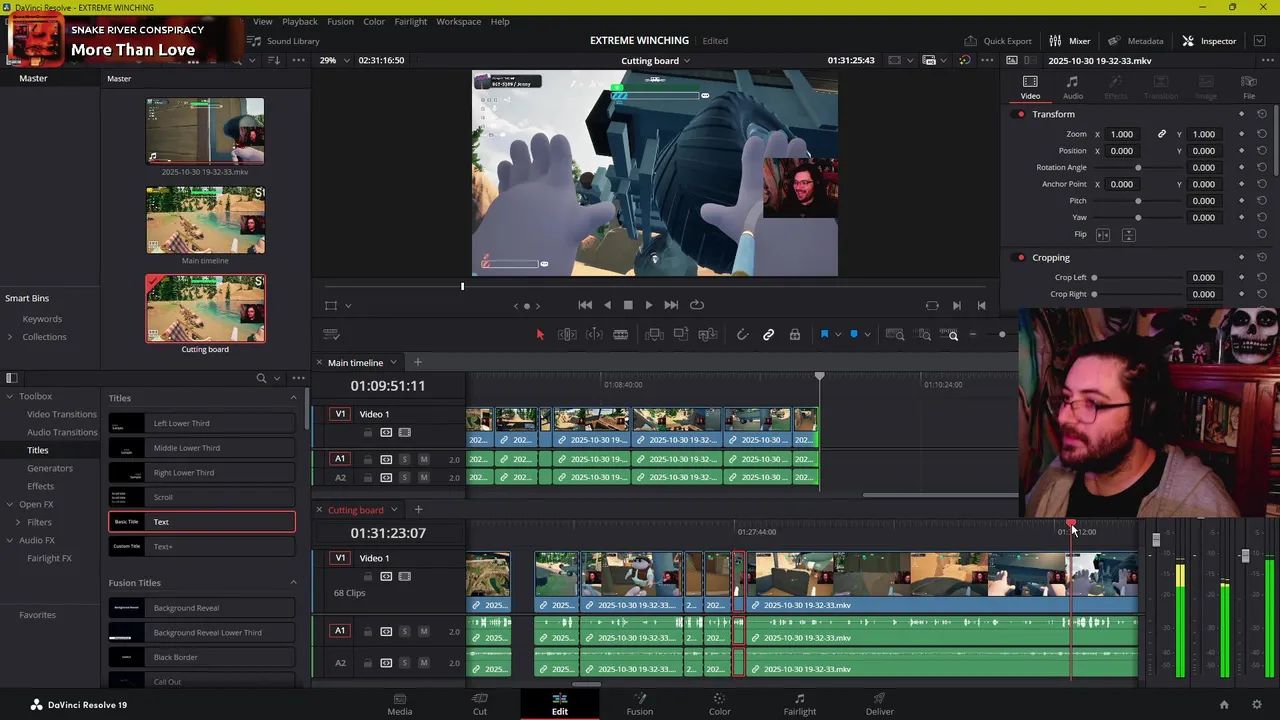Click Play Reverse button
This screenshot has height=720, width=1280.
click(607, 305)
